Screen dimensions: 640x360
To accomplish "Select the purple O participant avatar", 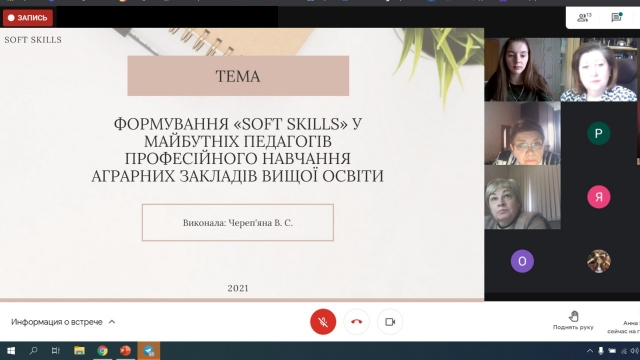I will [522, 261].
